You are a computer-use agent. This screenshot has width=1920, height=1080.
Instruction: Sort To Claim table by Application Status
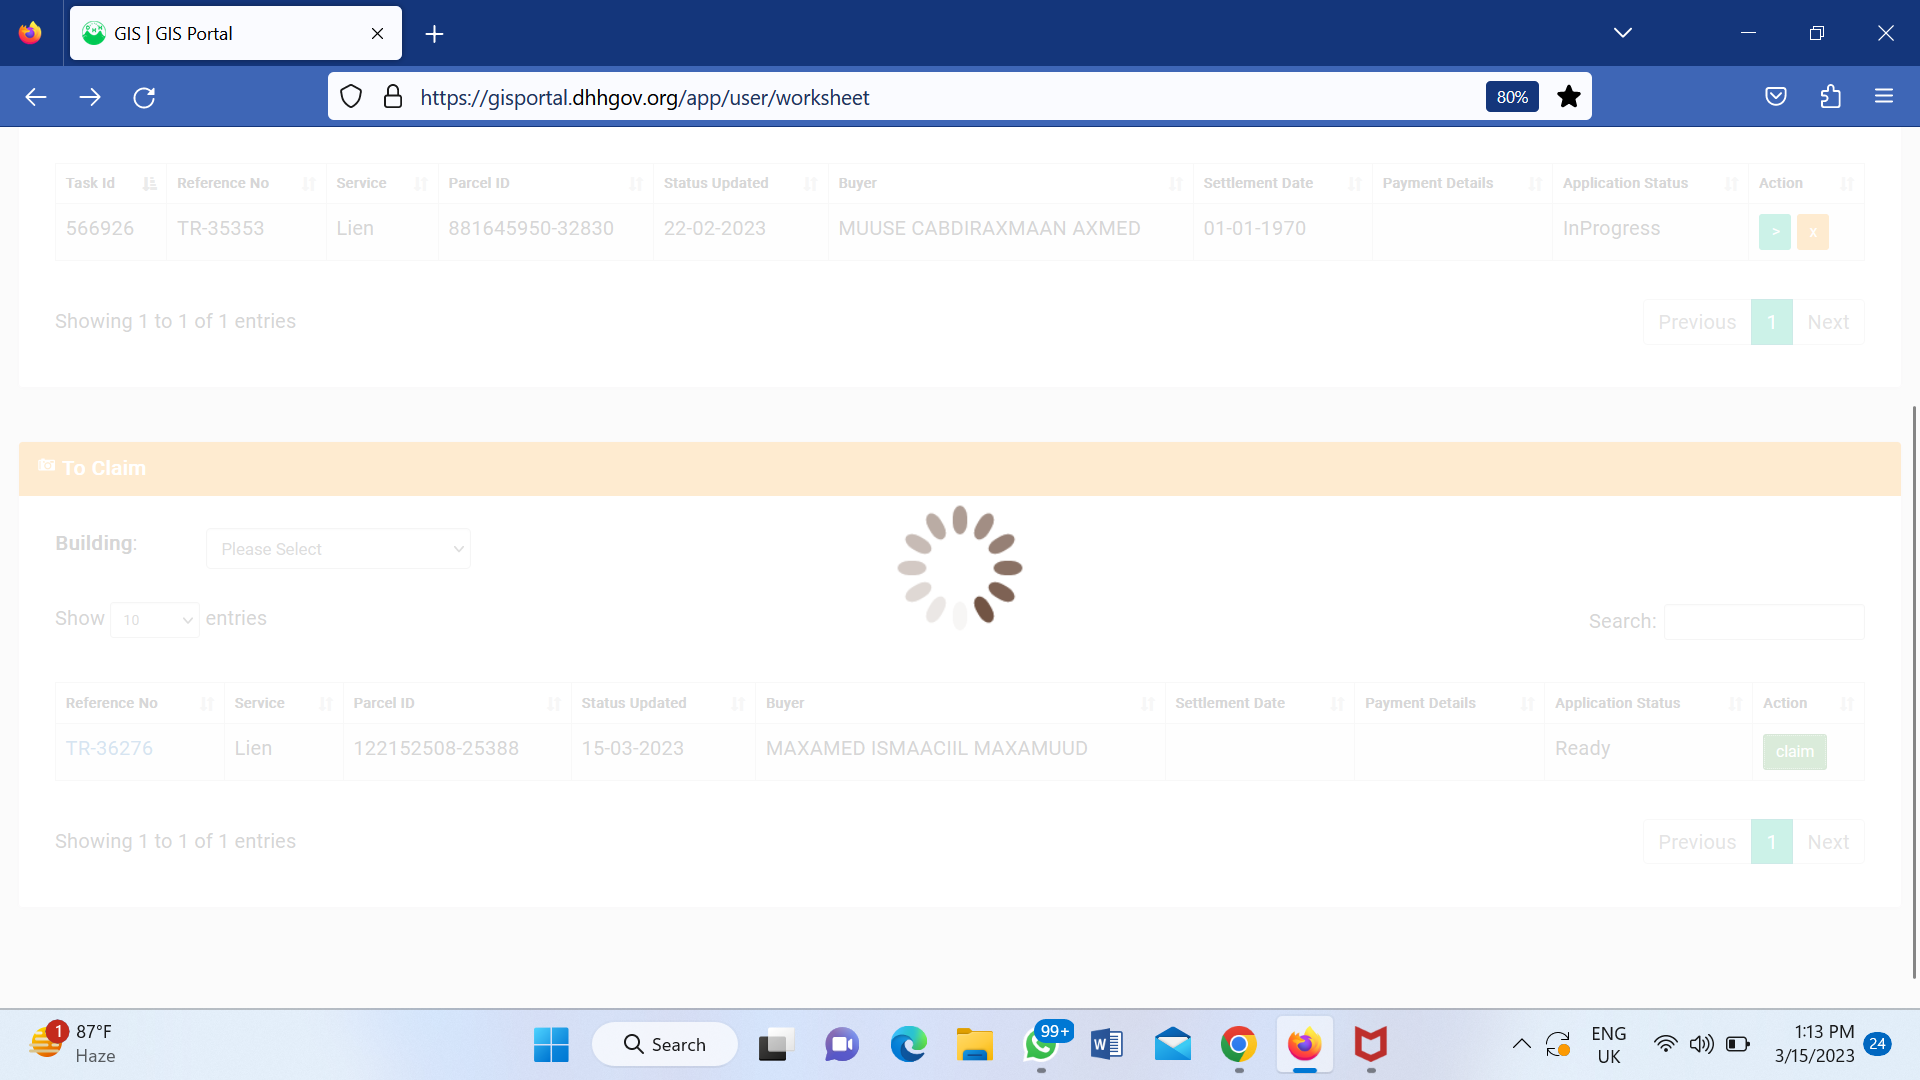point(1648,703)
